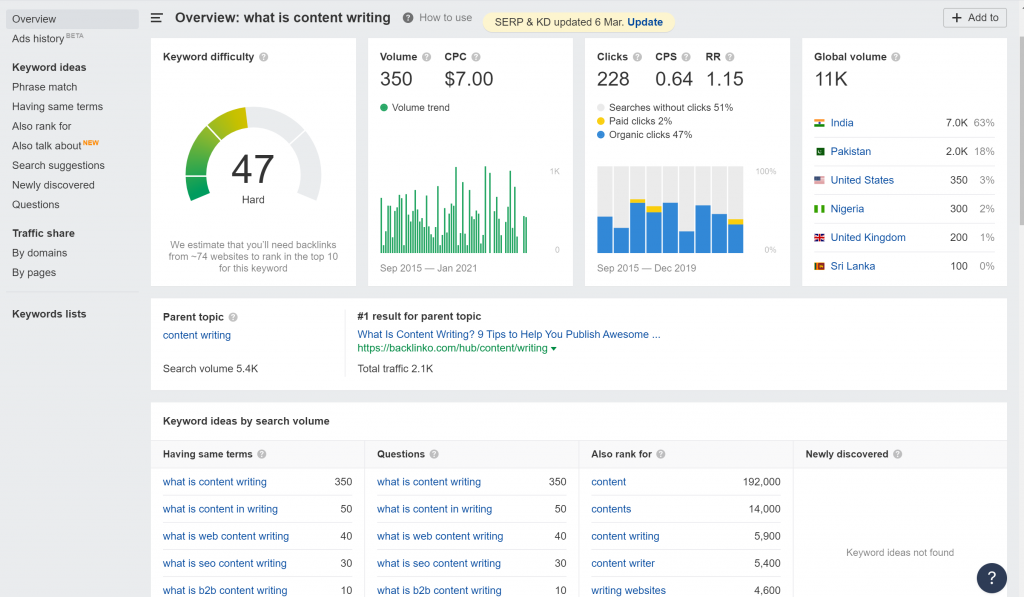Viewport: 1024px width, 597px height.
Task: Click the green Volume trend legend dot
Action: coord(384,108)
